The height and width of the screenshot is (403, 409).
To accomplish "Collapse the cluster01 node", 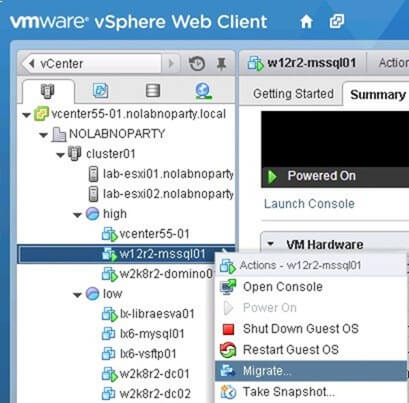I will pyautogui.click(x=60, y=155).
